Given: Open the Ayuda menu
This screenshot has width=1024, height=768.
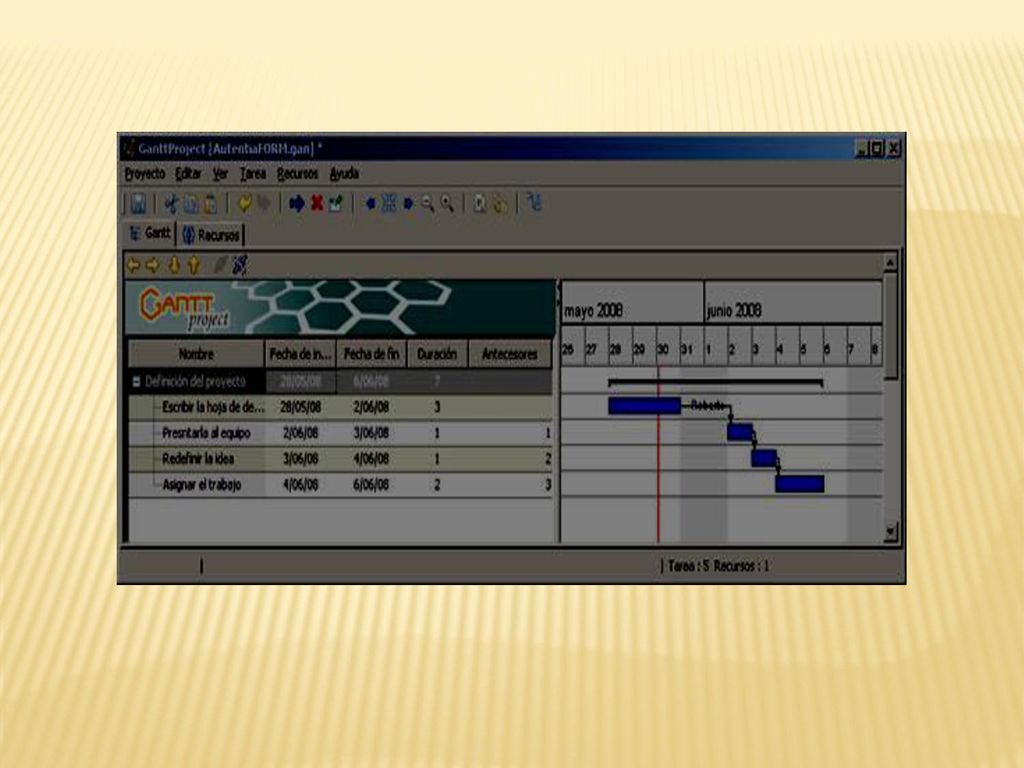Looking at the screenshot, I should [x=344, y=174].
